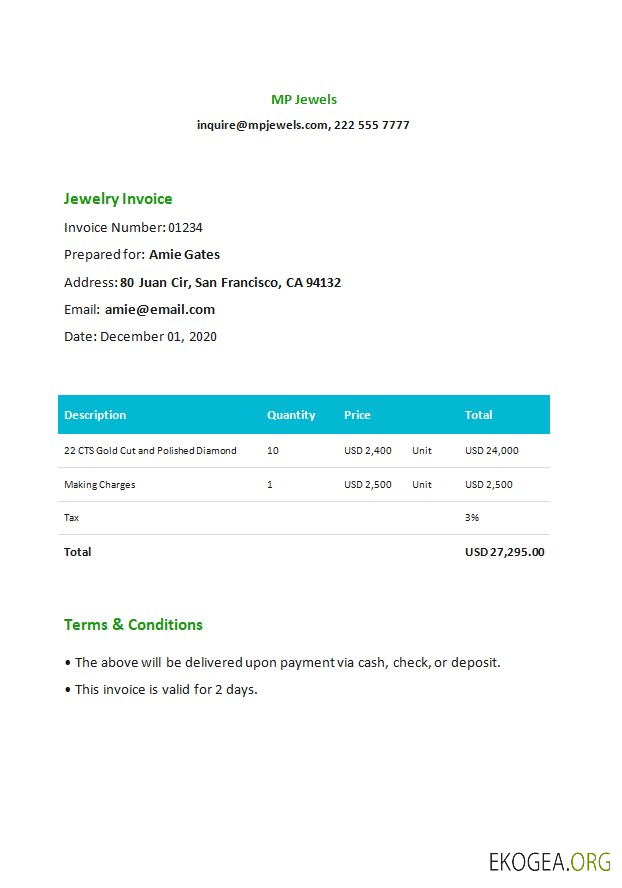The height and width of the screenshot is (888, 622).
Task: Click the December 01, 2020 date
Action: click(x=158, y=337)
